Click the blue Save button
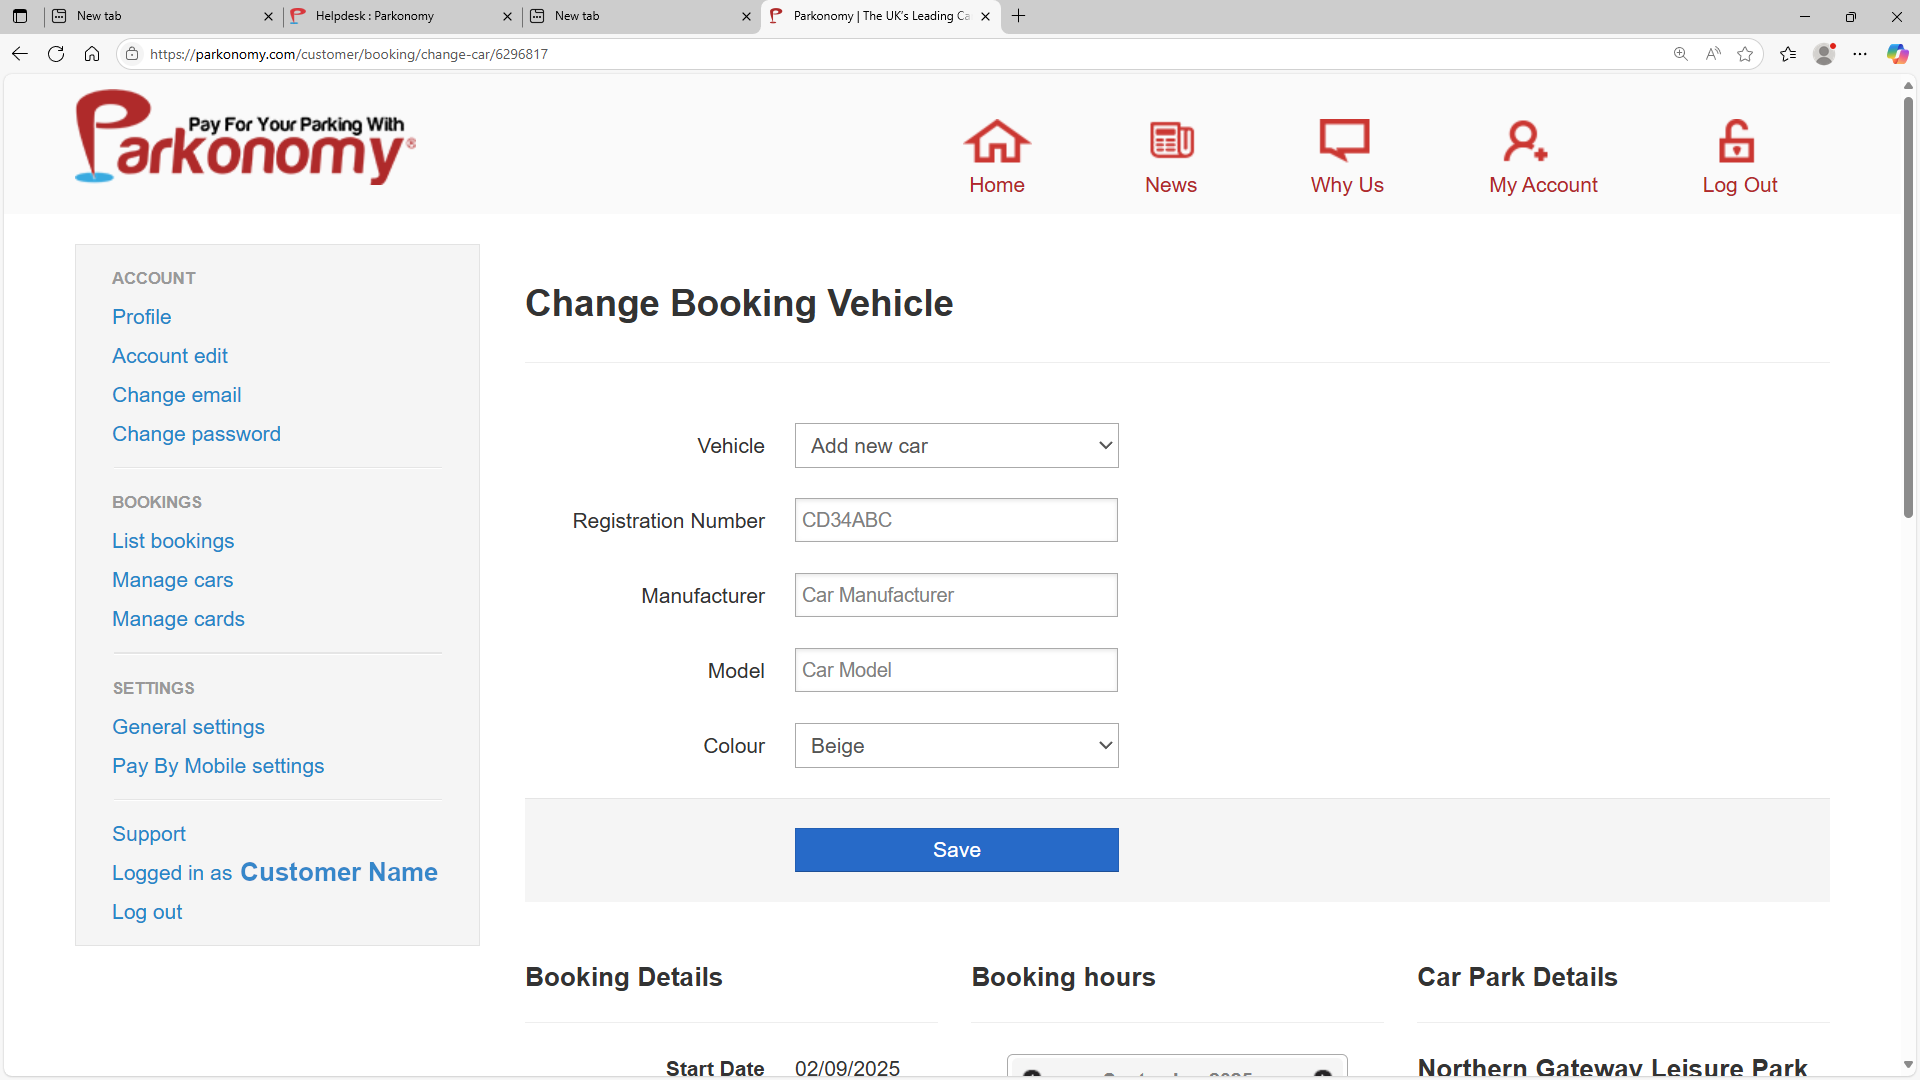The image size is (1920, 1080). pyautogui.click(x=956, y=850)
